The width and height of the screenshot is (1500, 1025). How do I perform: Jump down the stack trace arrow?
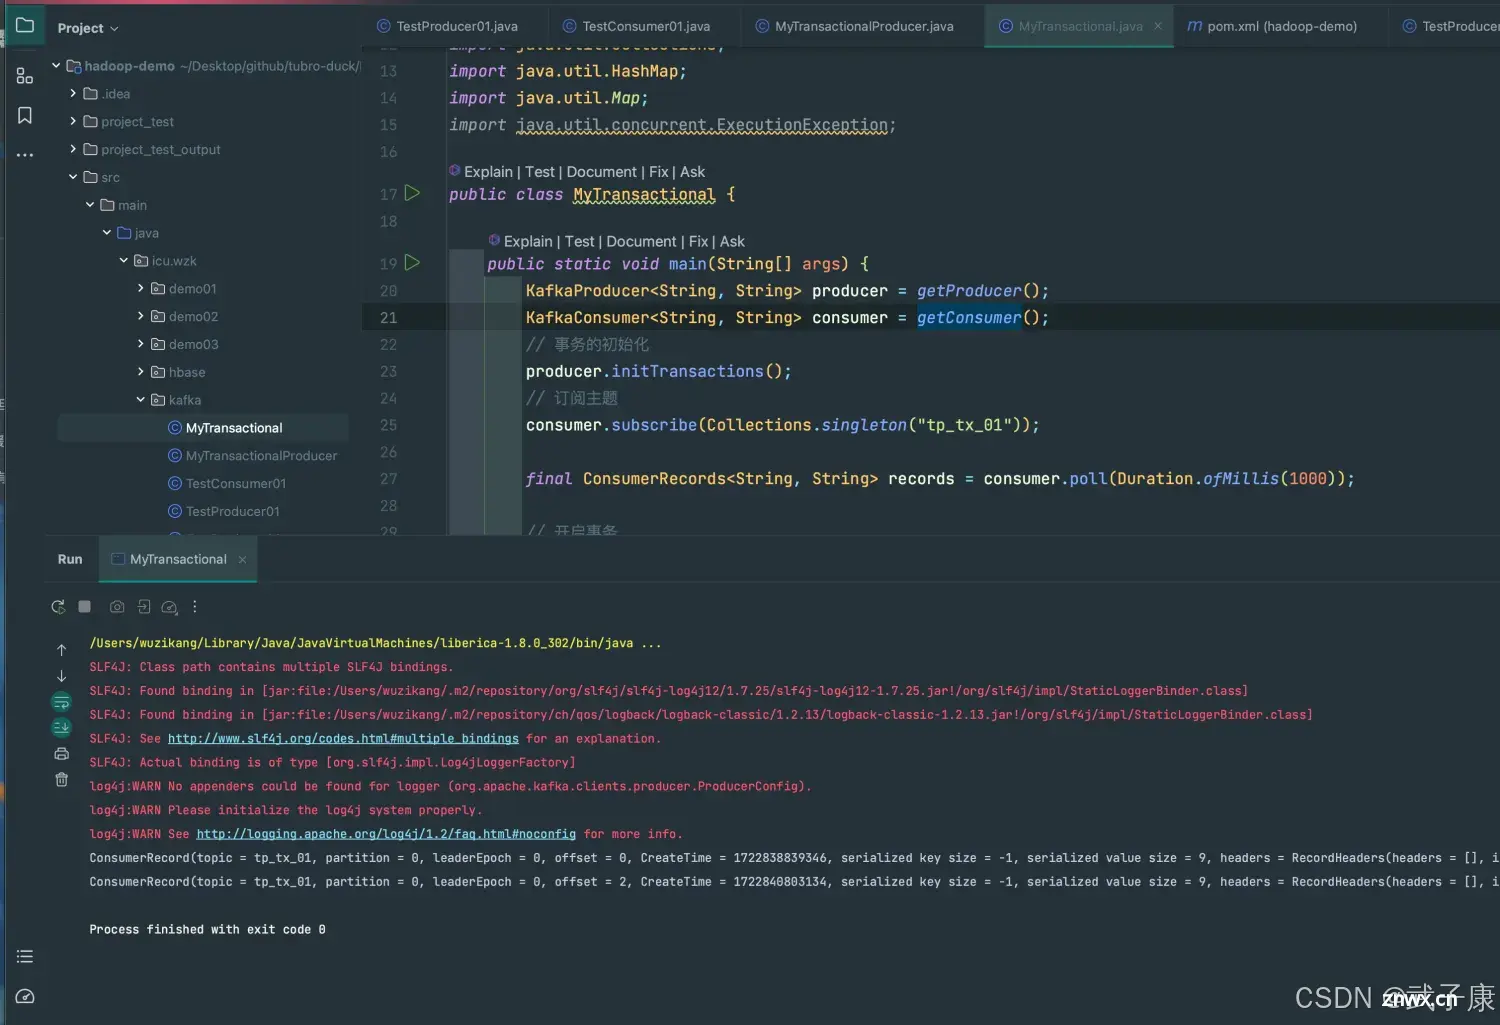coord(61,676)
